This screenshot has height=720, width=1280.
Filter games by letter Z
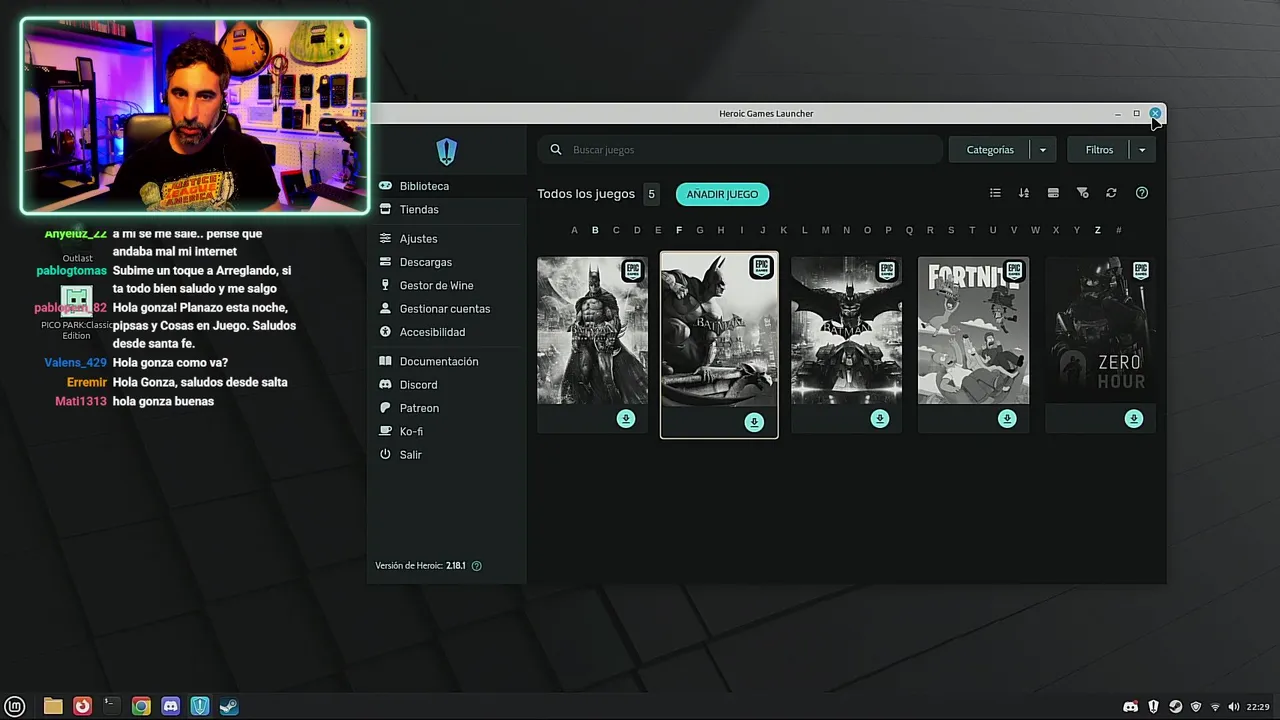[1097, 230]
